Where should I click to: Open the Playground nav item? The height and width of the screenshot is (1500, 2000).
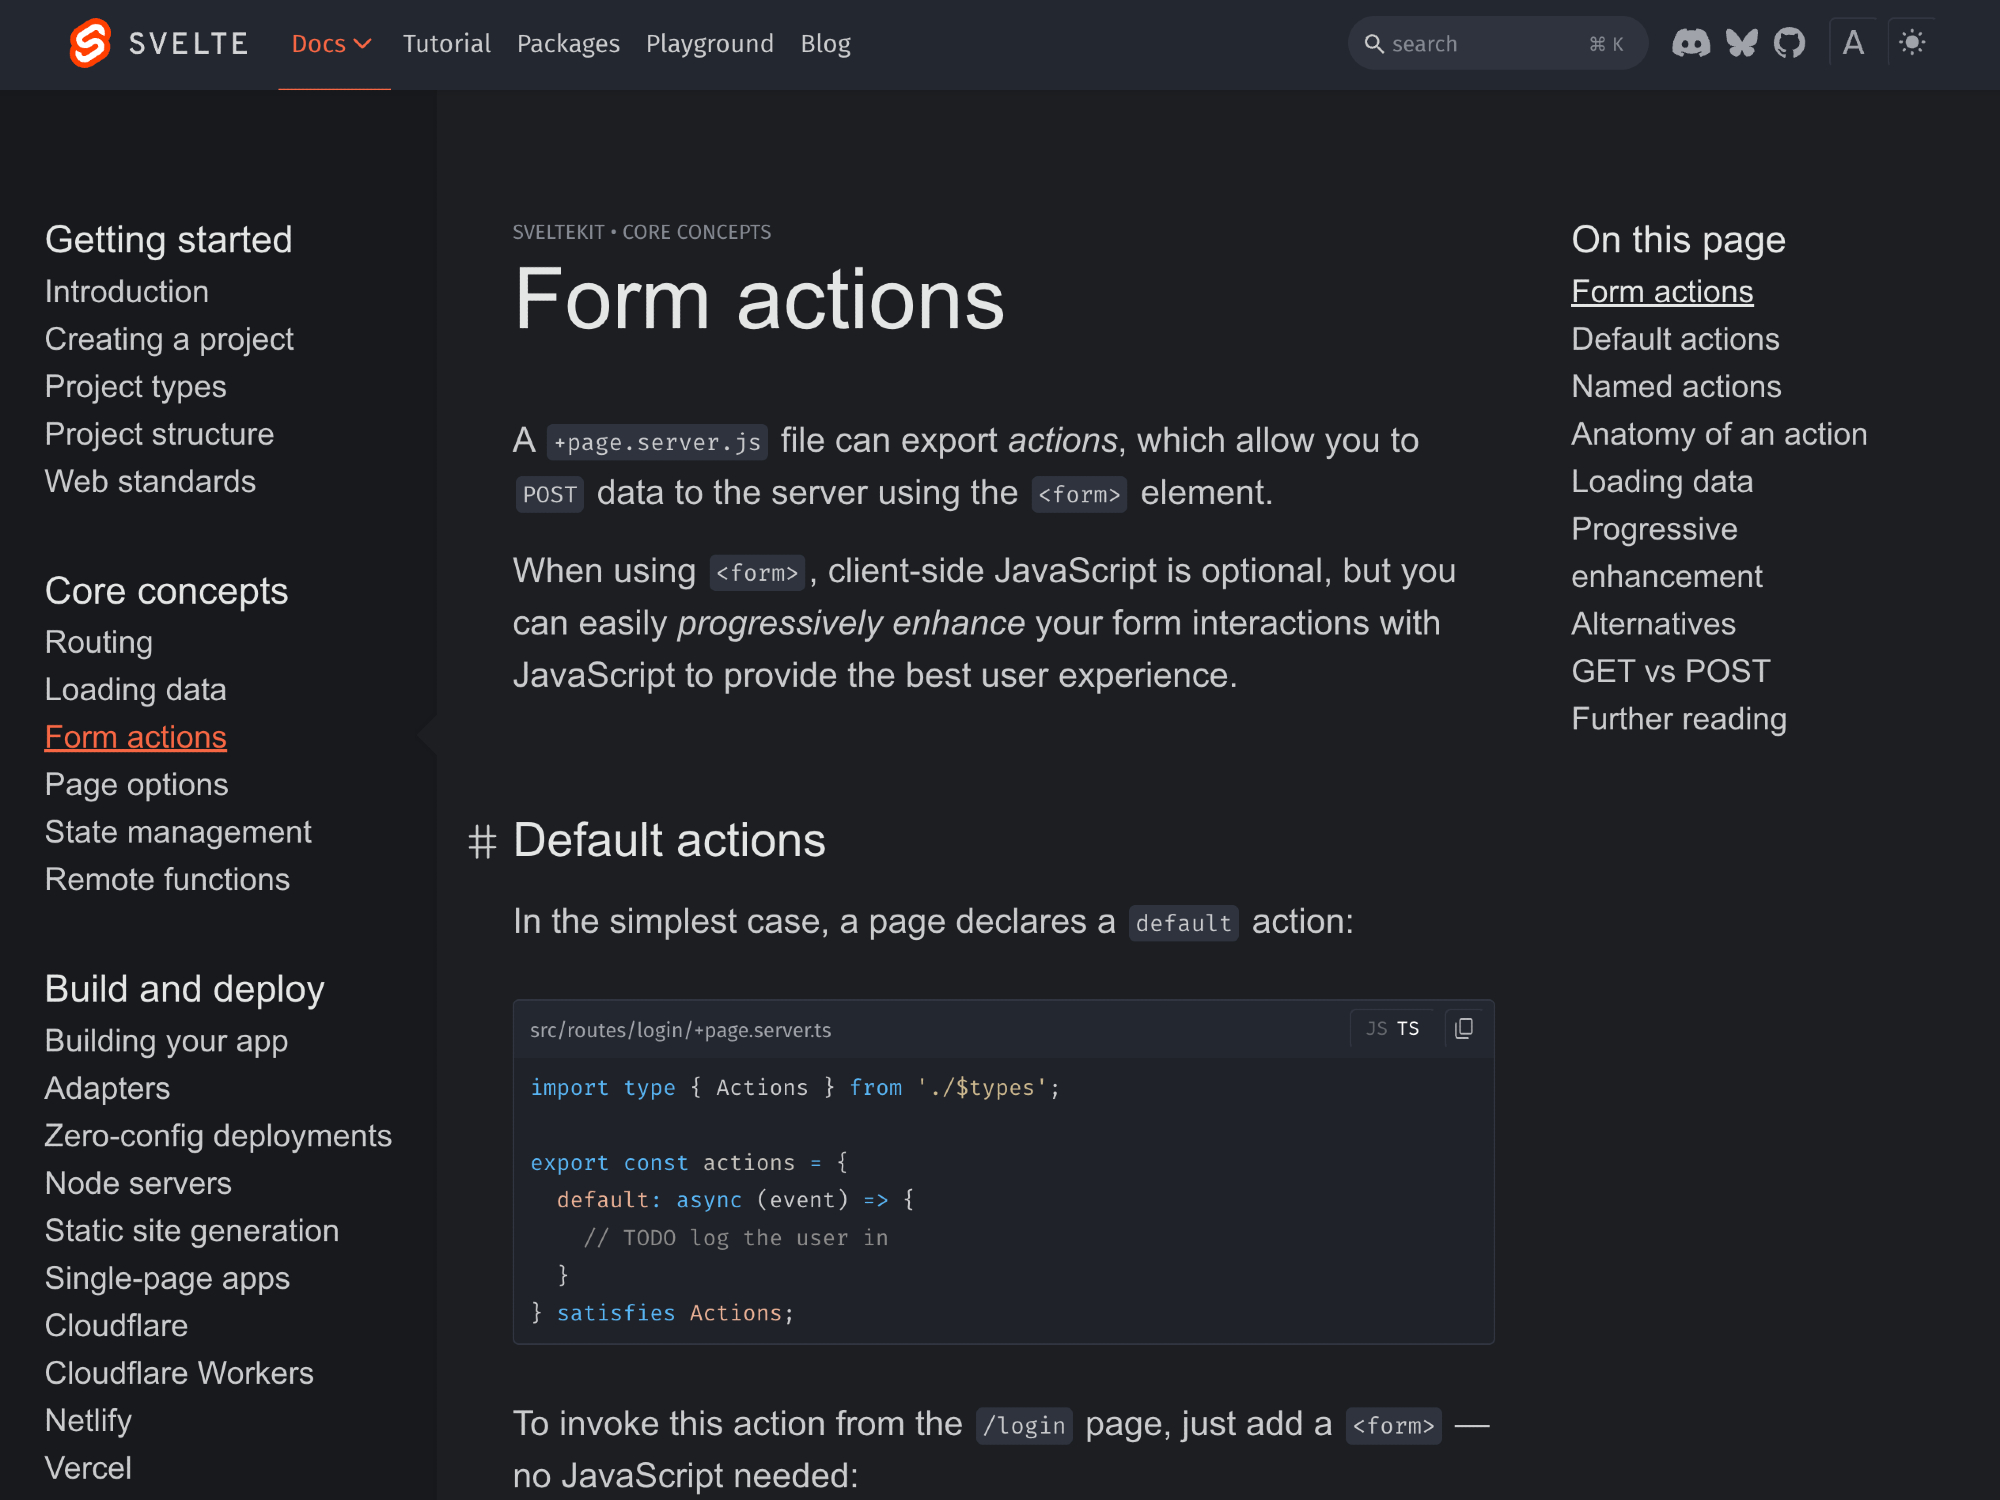[709, 44]
